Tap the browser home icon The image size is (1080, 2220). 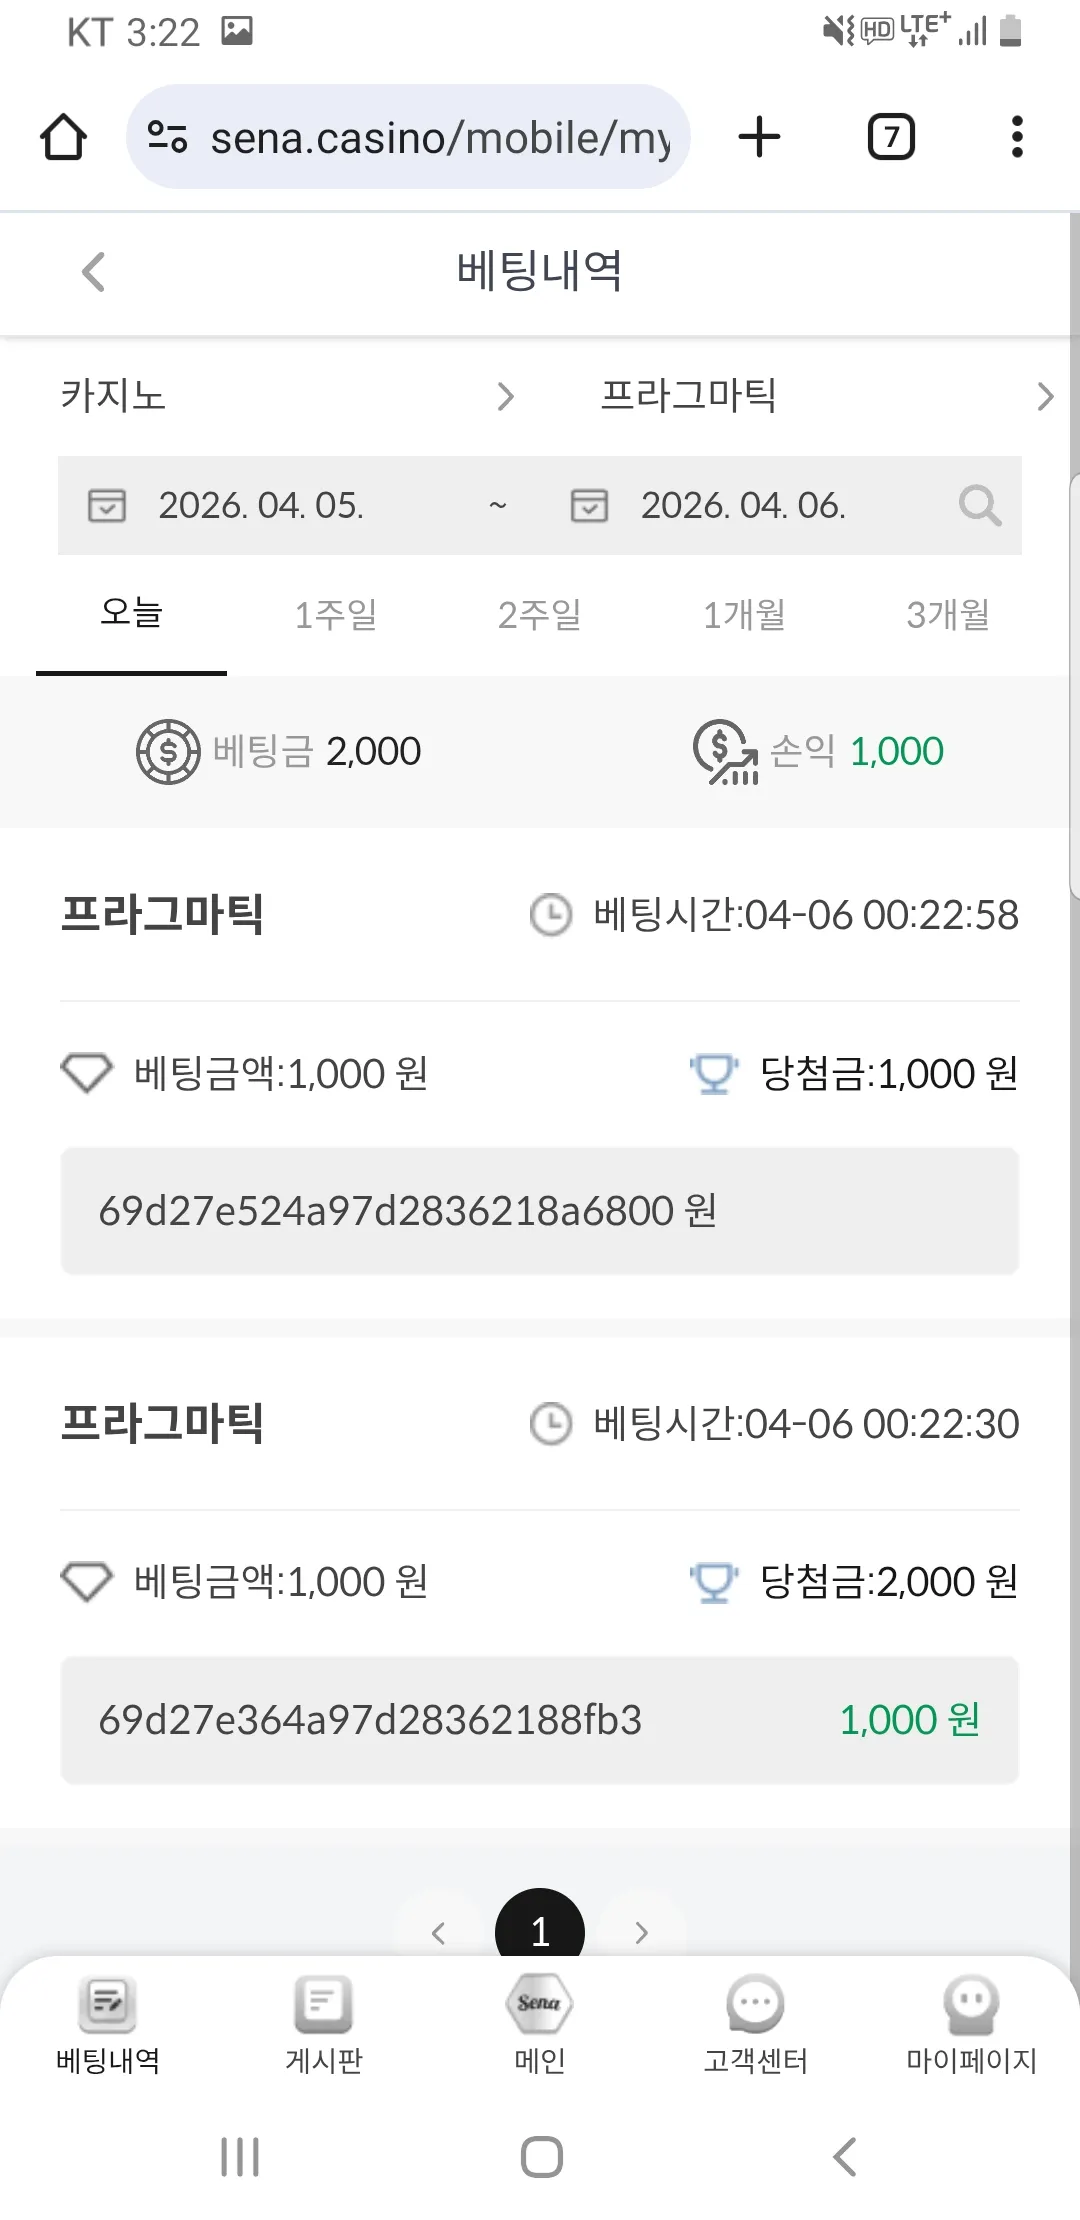(x=63, y=137)
